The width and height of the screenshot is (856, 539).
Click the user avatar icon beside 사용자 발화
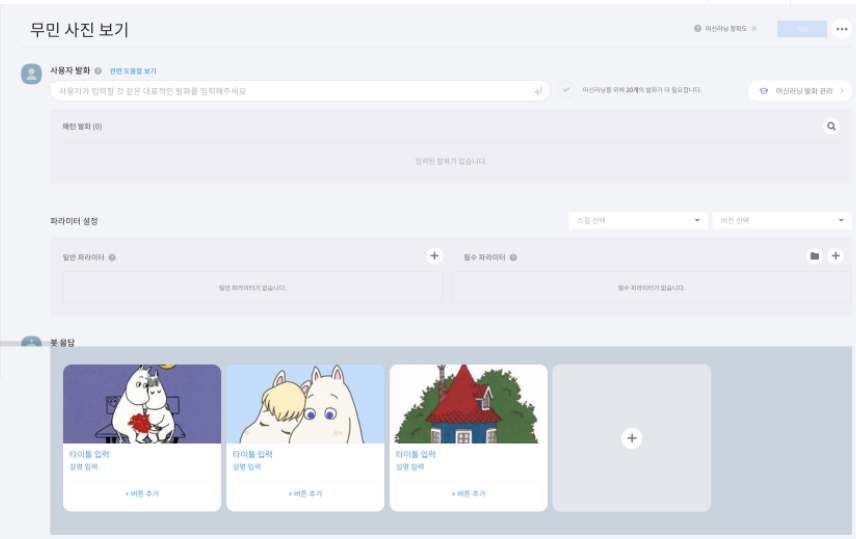31,74
